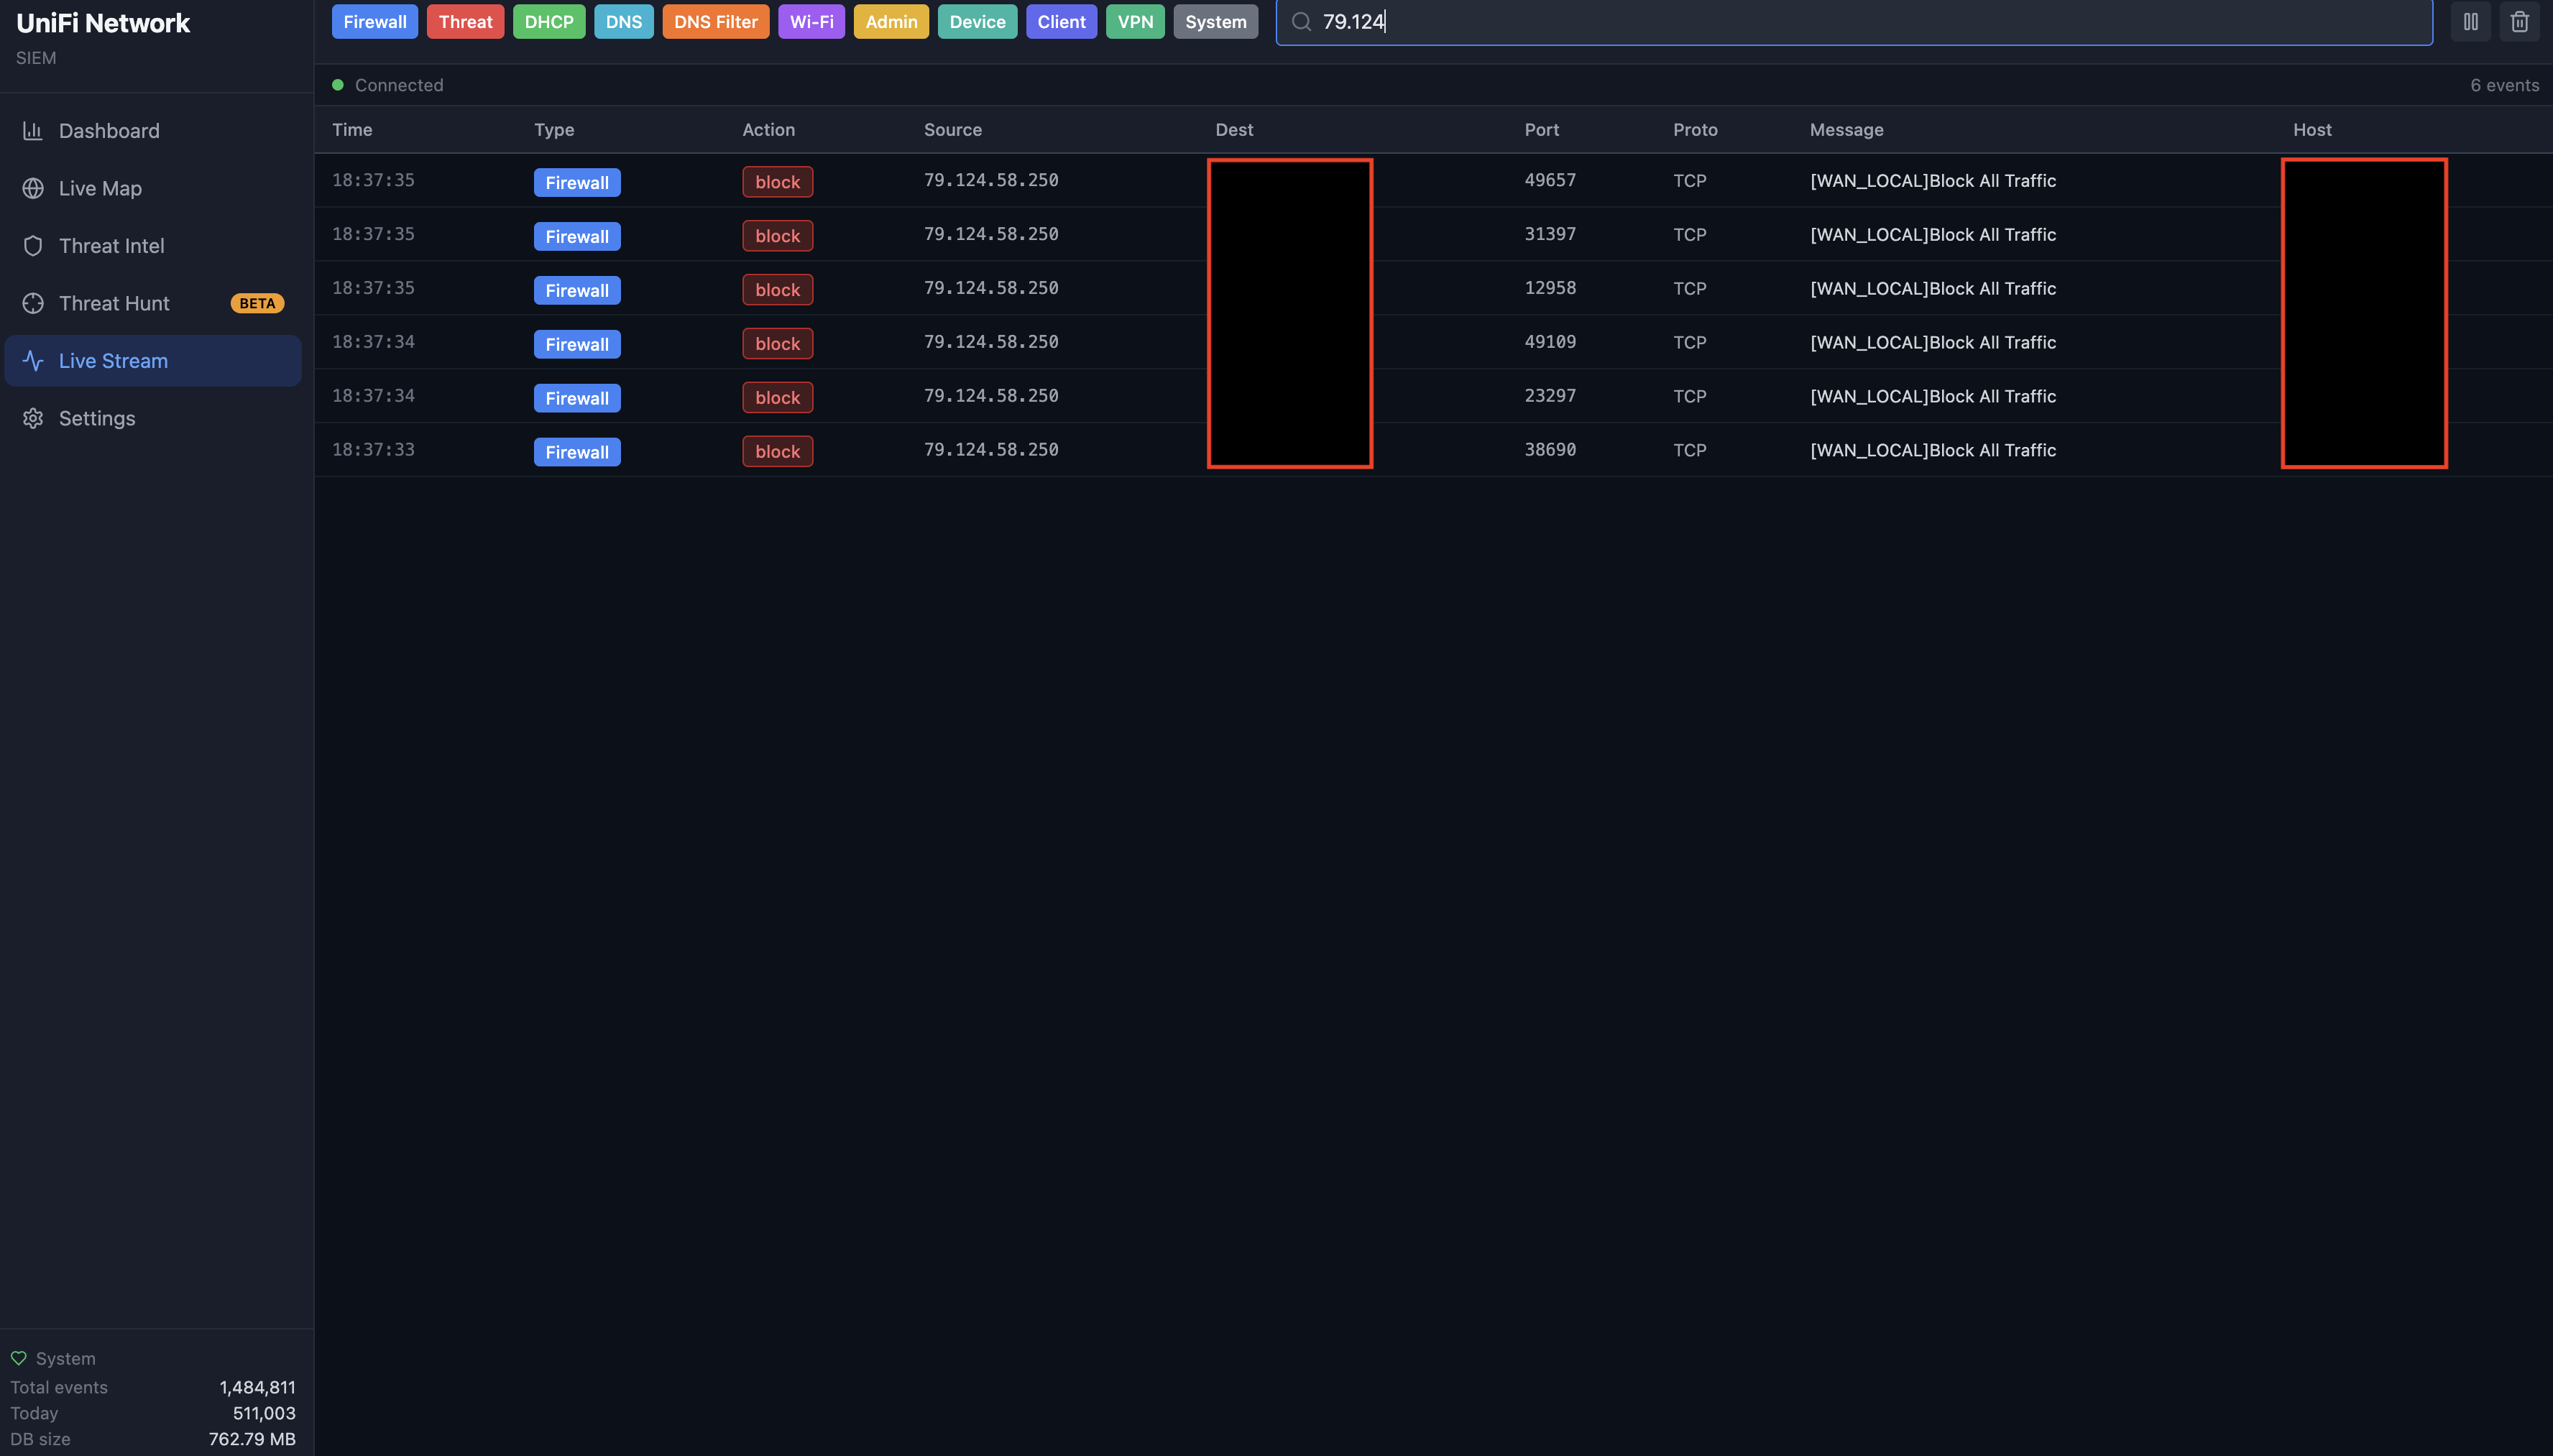Click block badge on port 38690 row
Screen dimensions: 2553x1456
tap(777, 451)
